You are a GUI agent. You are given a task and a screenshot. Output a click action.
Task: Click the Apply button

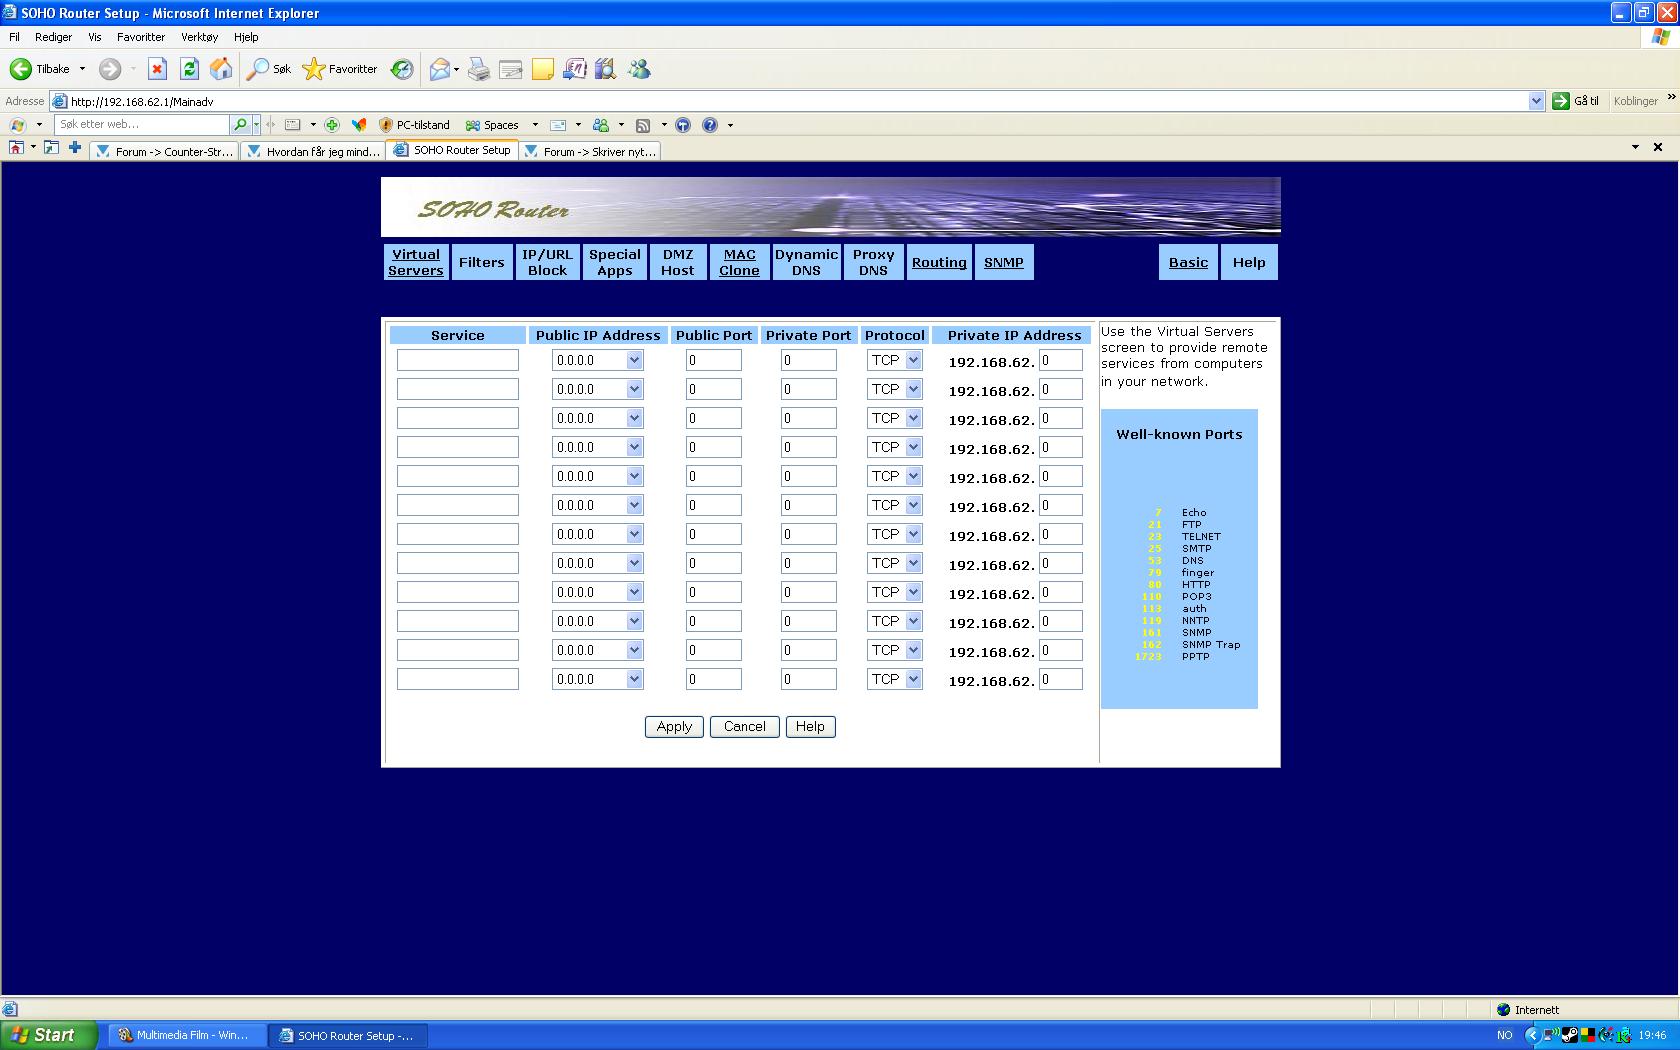(674, 727)
